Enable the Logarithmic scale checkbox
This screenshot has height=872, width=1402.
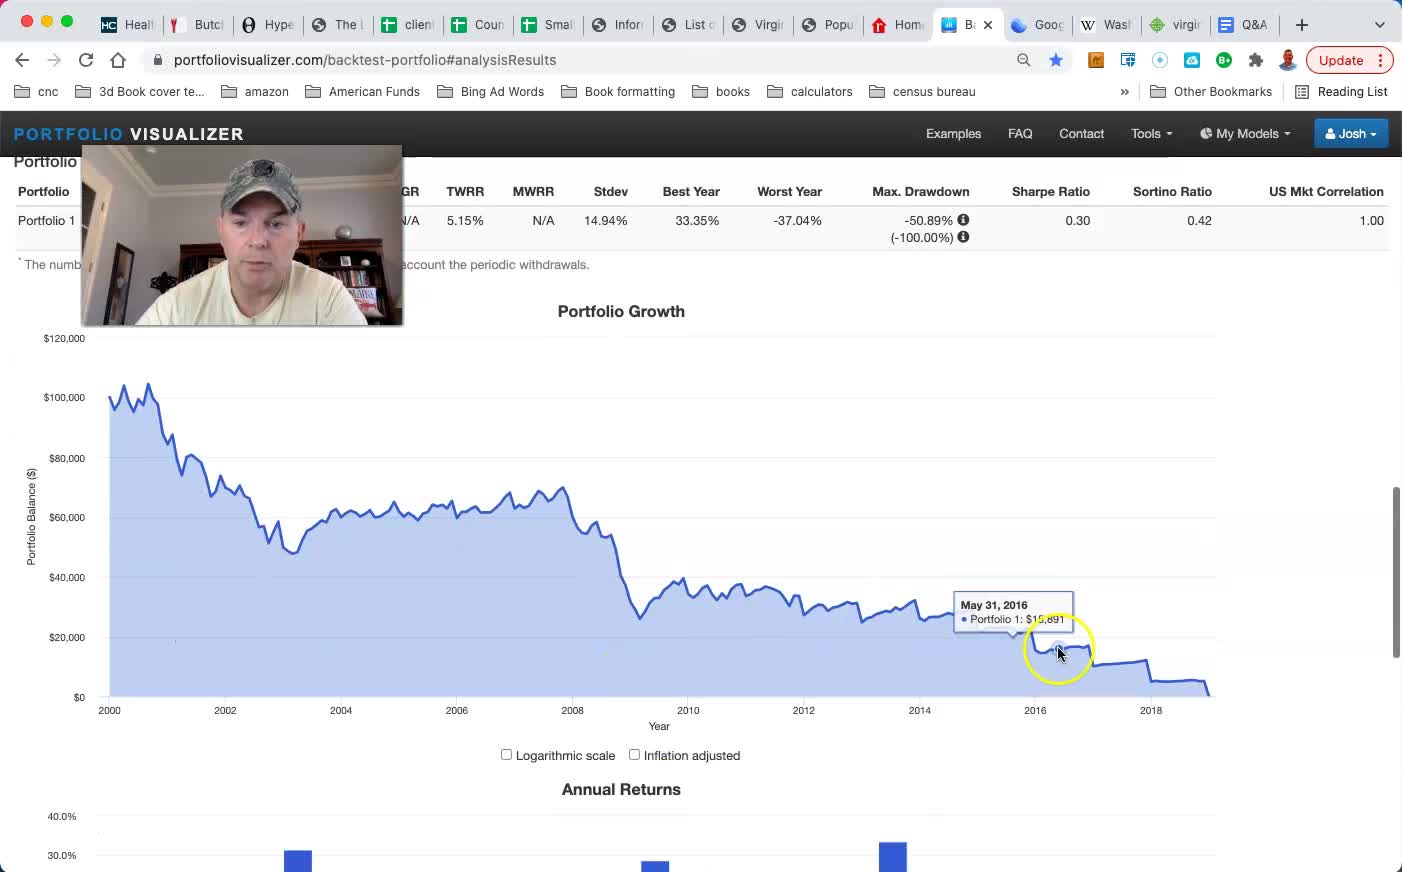coord(506,755)
